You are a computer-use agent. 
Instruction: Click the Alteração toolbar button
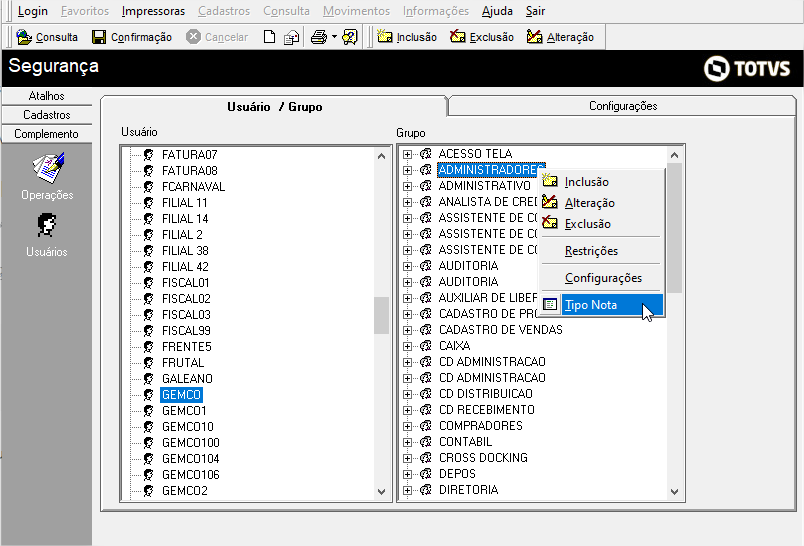point(560,37)
